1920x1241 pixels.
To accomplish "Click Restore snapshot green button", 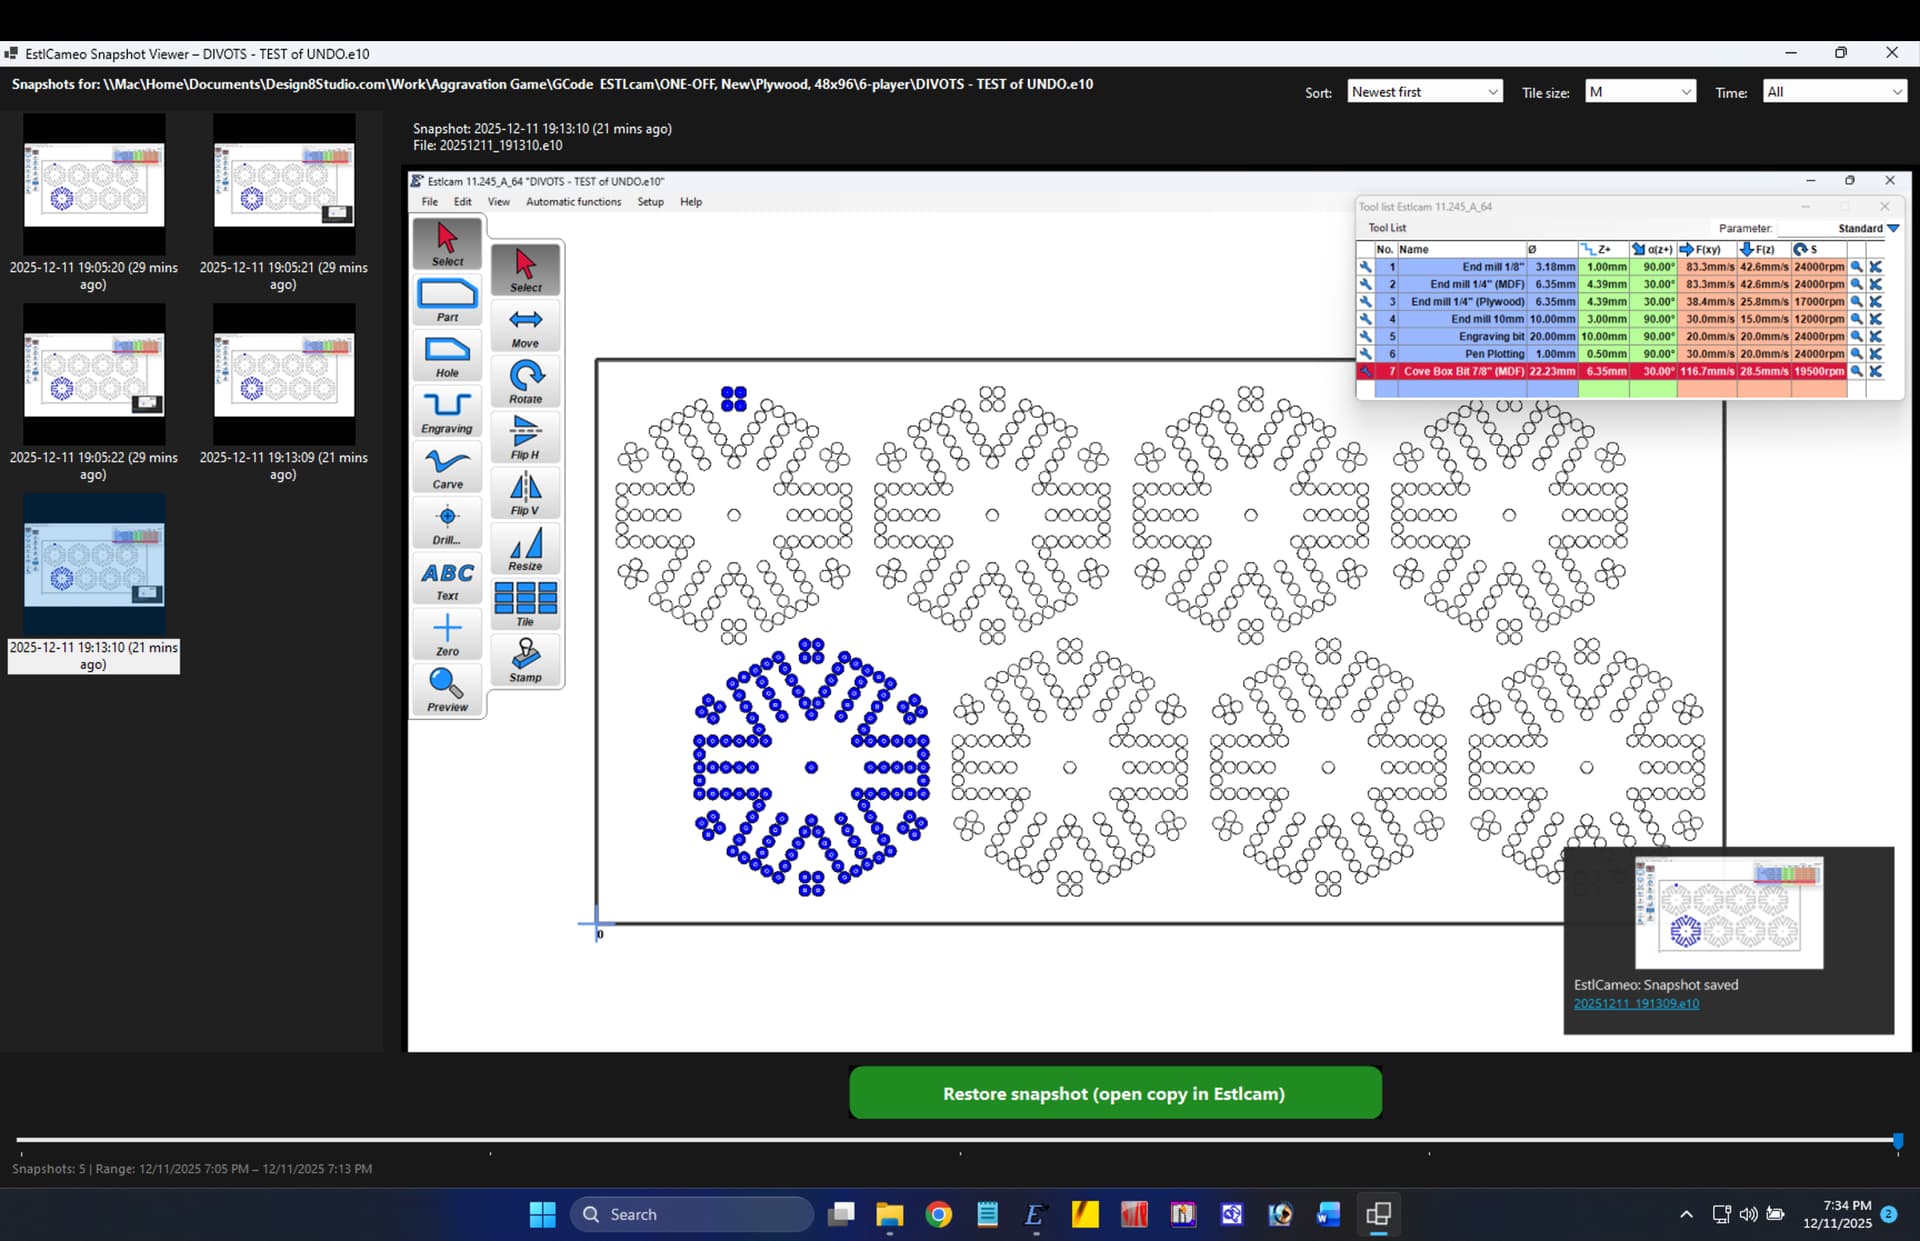I will coord(1114,1093).
